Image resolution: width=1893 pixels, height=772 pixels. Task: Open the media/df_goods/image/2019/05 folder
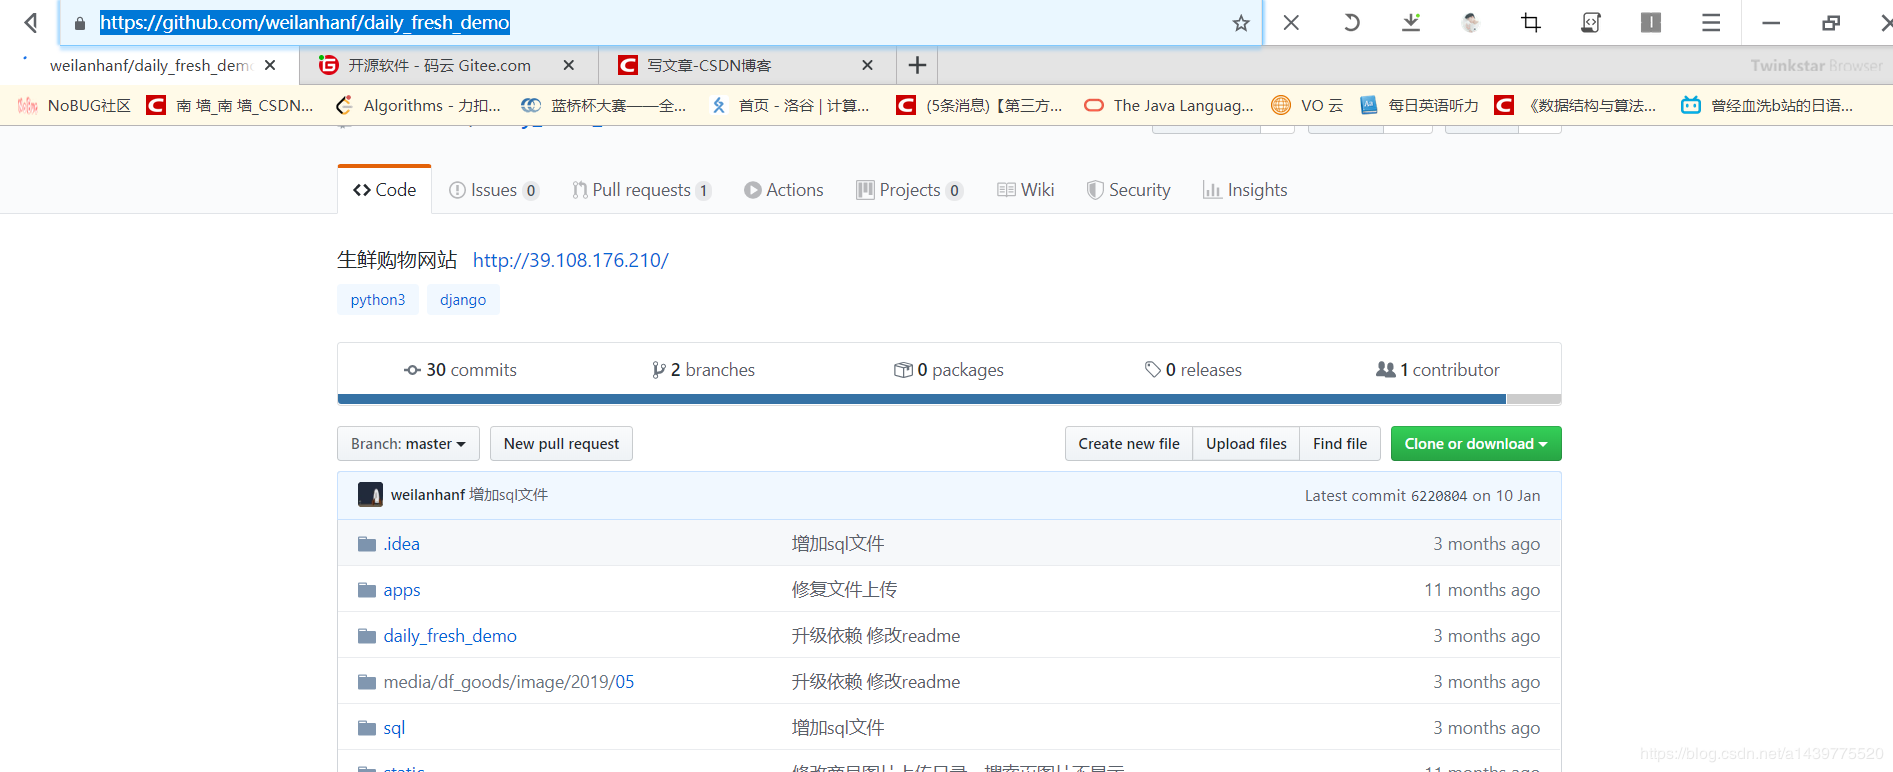508,682
